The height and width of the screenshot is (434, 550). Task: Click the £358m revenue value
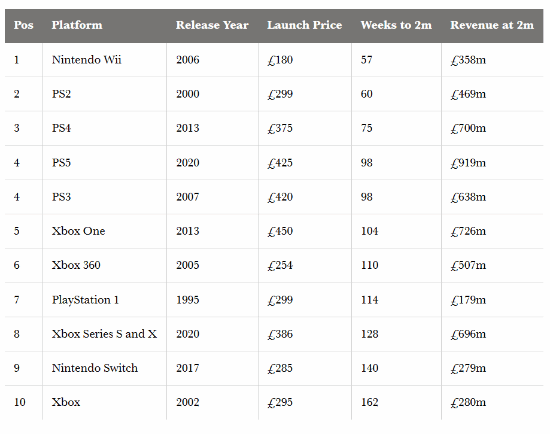tap(468, 60)
